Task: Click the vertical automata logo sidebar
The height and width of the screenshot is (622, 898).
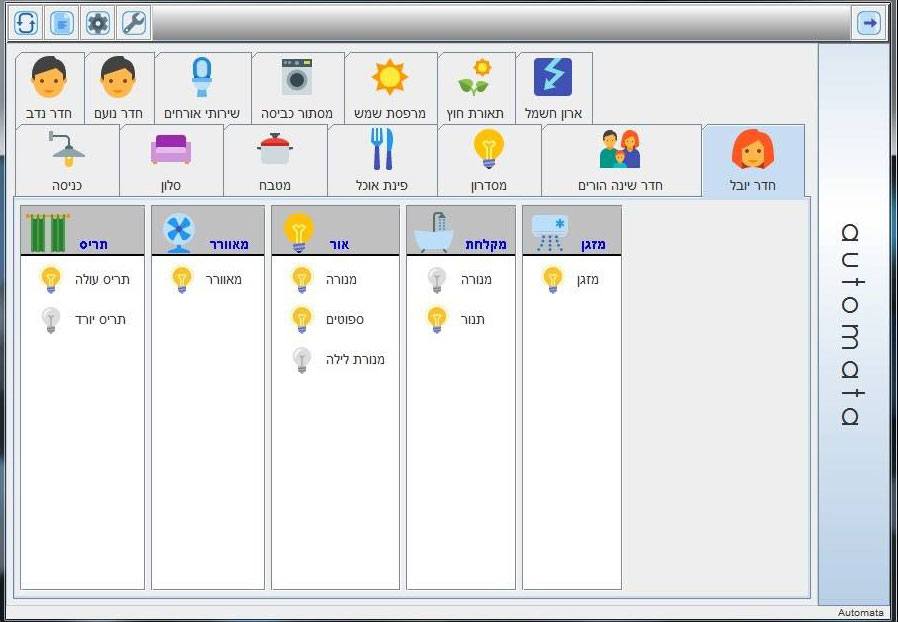Action: pos(851,325)
